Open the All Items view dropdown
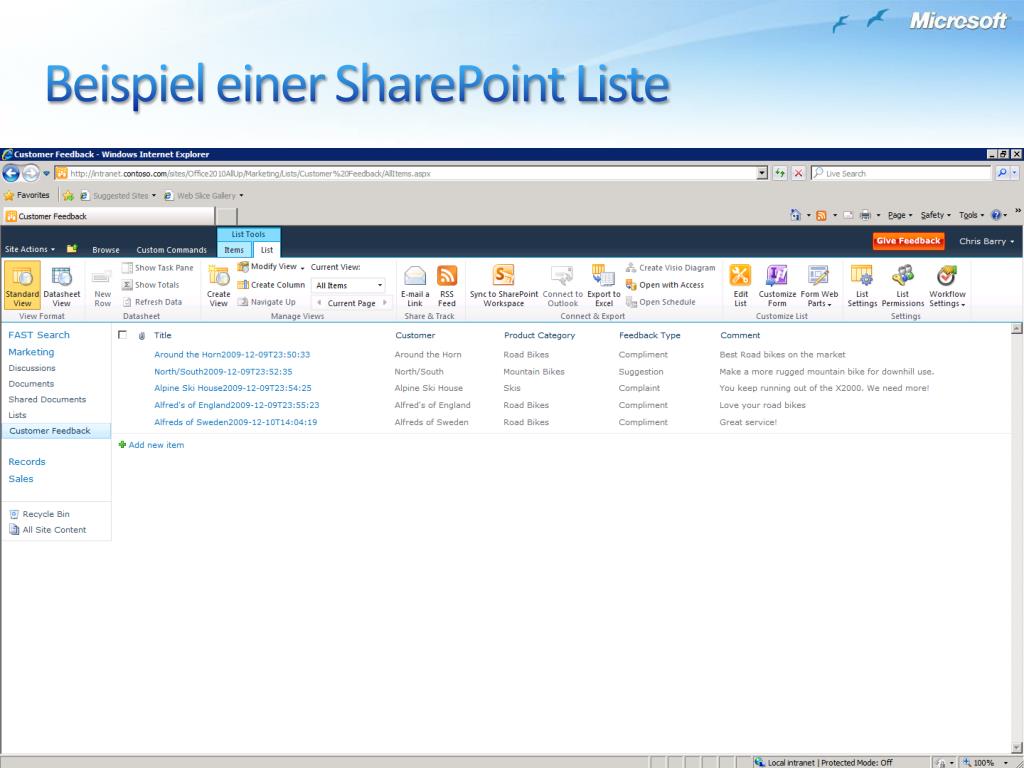This screenshot has width=1024, height=768. coord(348,285)
